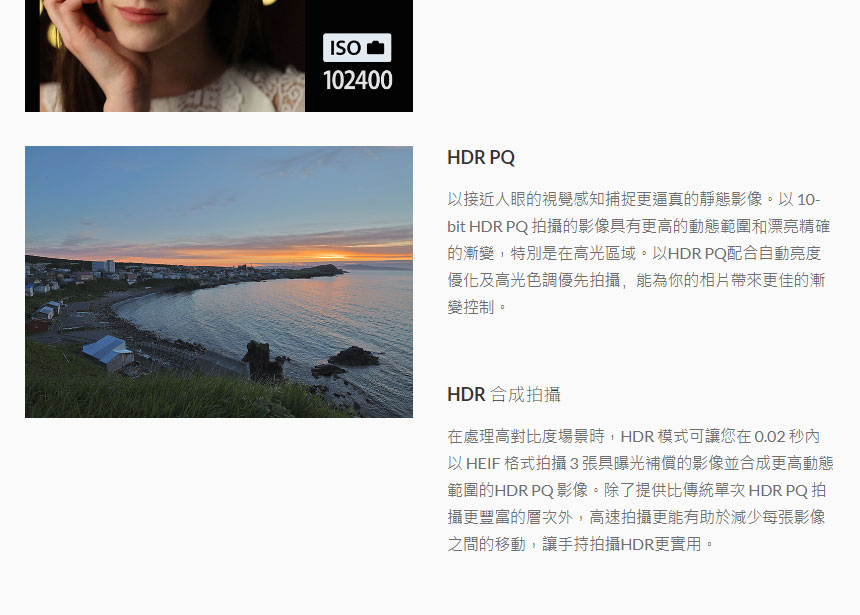Select the 102400 ISO value label

click(358, 80)
